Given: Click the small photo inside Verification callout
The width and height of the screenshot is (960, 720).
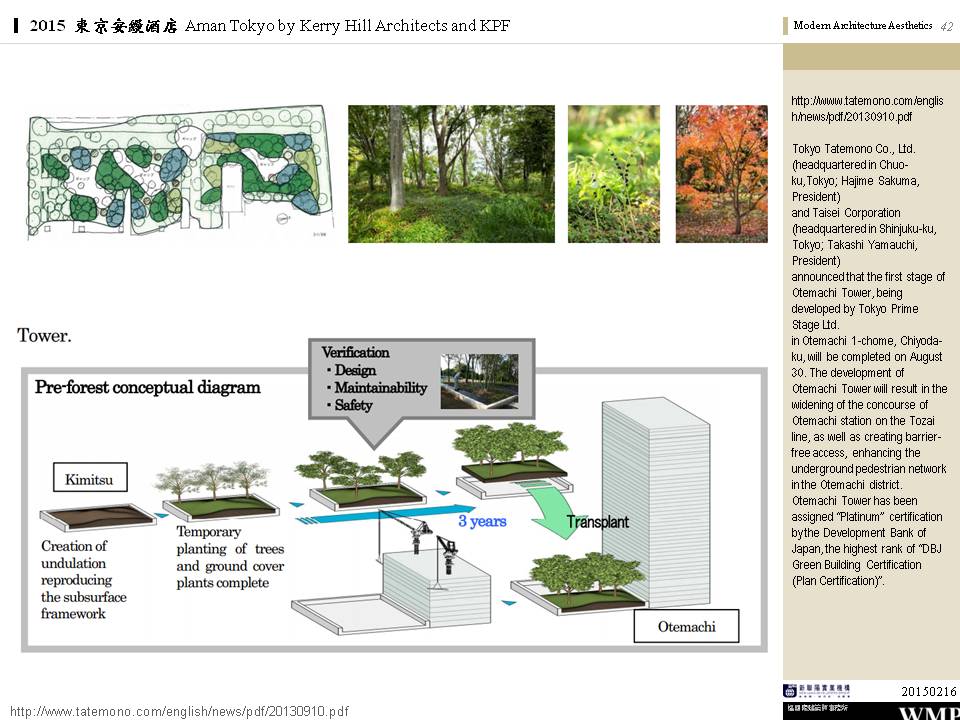Looking at the screenshot, I should [479, 381].
